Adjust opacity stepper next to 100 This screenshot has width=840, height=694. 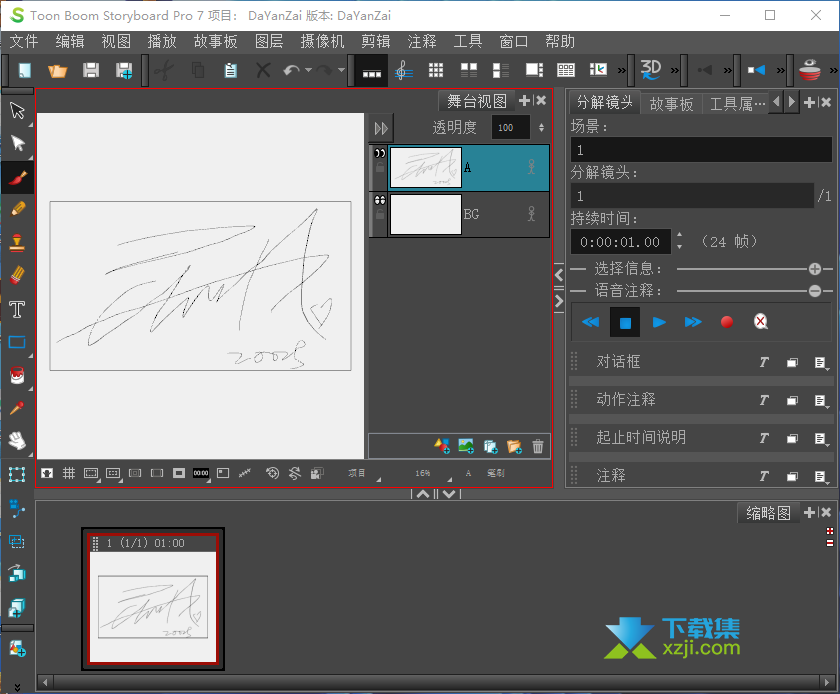click(x=542, y=128)
